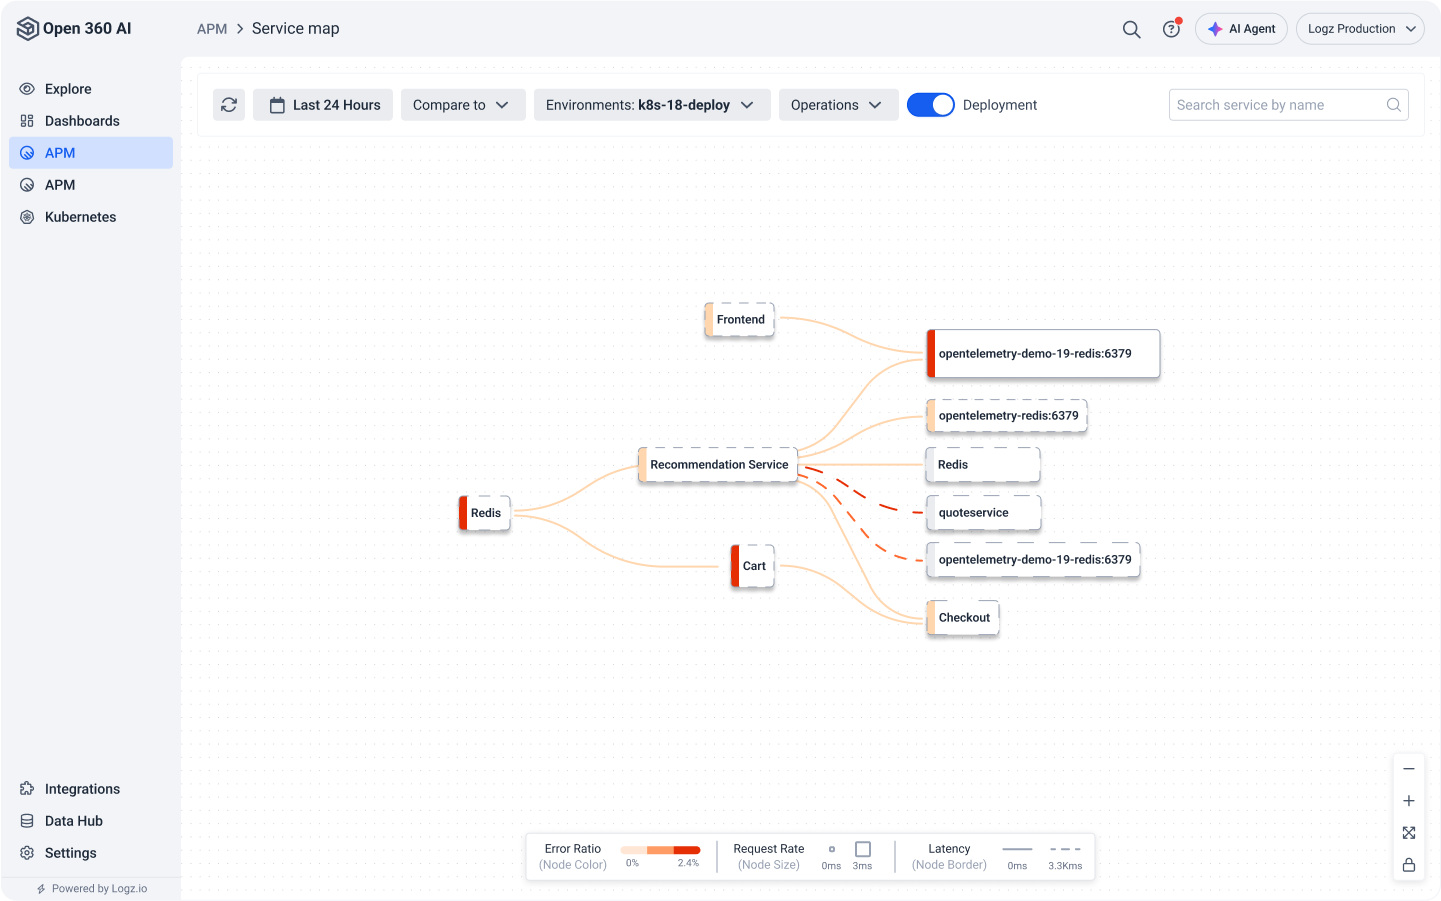Open Environments k8s-18-deploy dropdown
Viewport: 1441px width, 901px height.
(651, 105)
